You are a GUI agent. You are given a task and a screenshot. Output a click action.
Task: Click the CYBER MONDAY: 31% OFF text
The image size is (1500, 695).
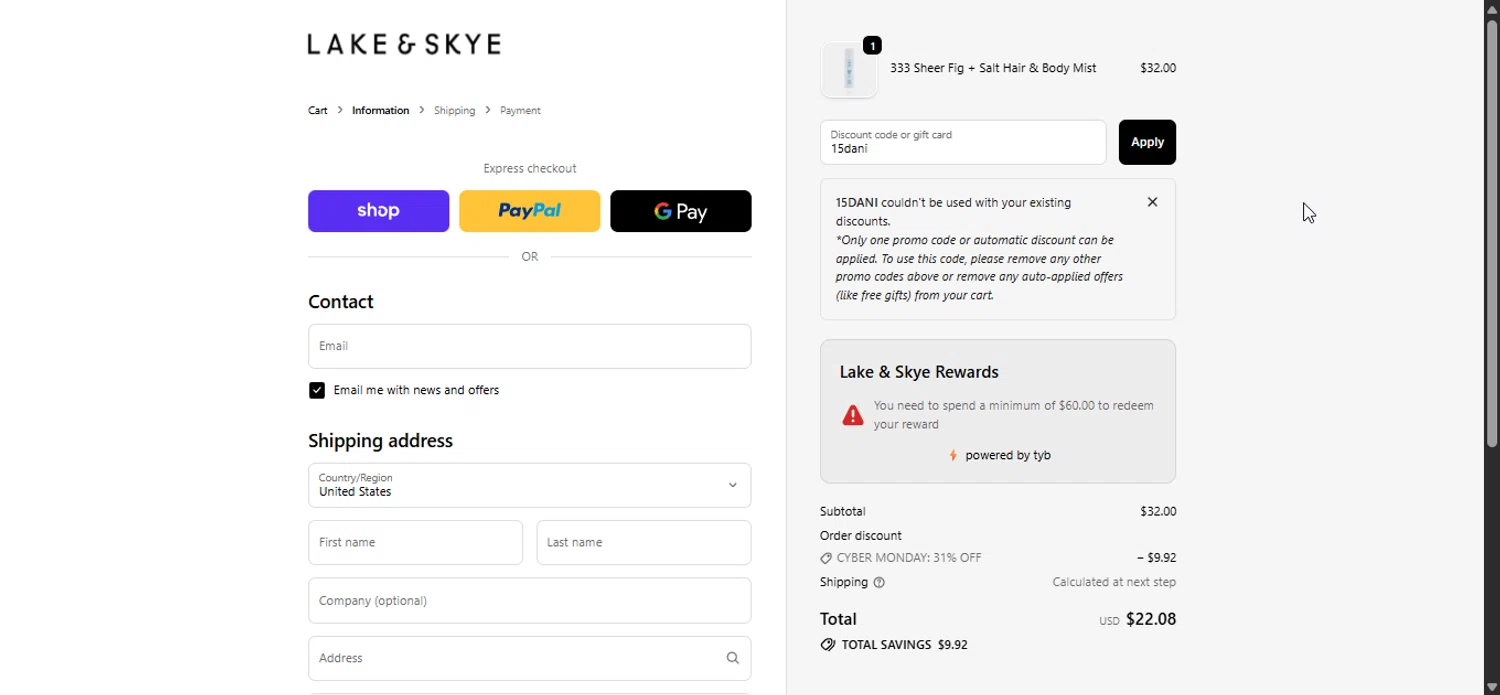[x=909, y=558]
